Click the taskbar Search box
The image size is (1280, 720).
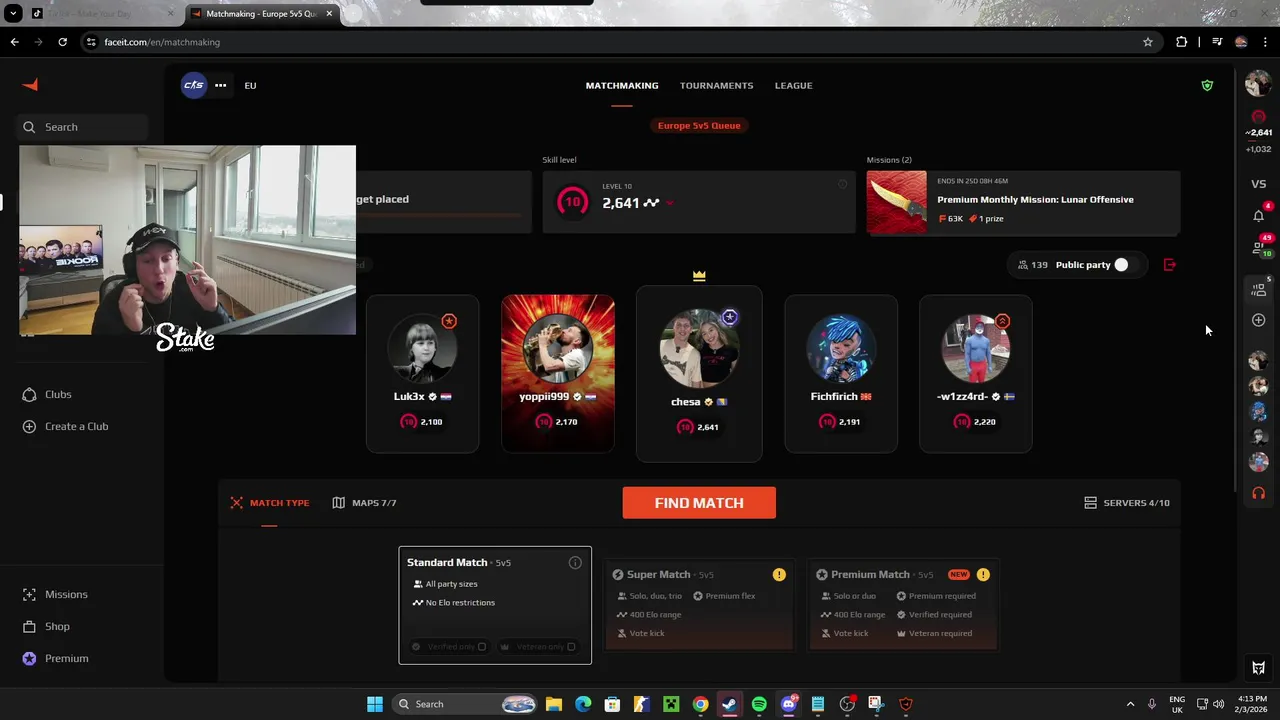[x=467, y=704]
